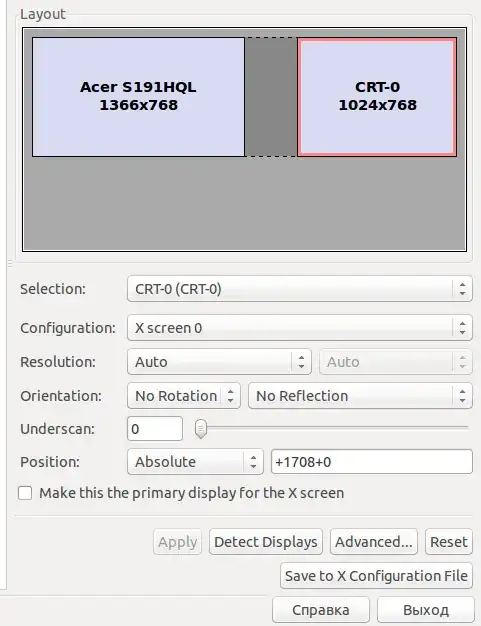This screenshot has width=481, height=626.
Task: Open the active Resolution Auto dropdown
Action: pos(219,362)
